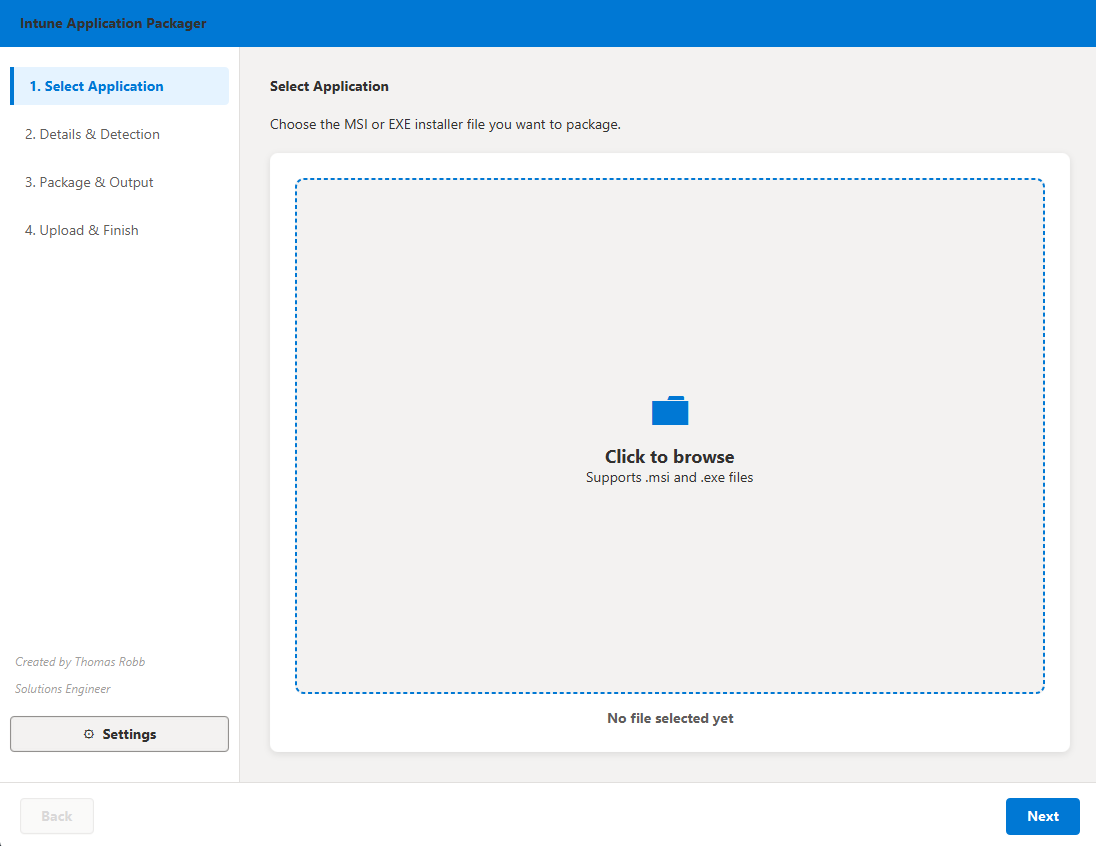The height and width of the screenshot is (846, 1096).
Task: Select the 'No file selected yet' status text
Action: (x=670, y=718)
